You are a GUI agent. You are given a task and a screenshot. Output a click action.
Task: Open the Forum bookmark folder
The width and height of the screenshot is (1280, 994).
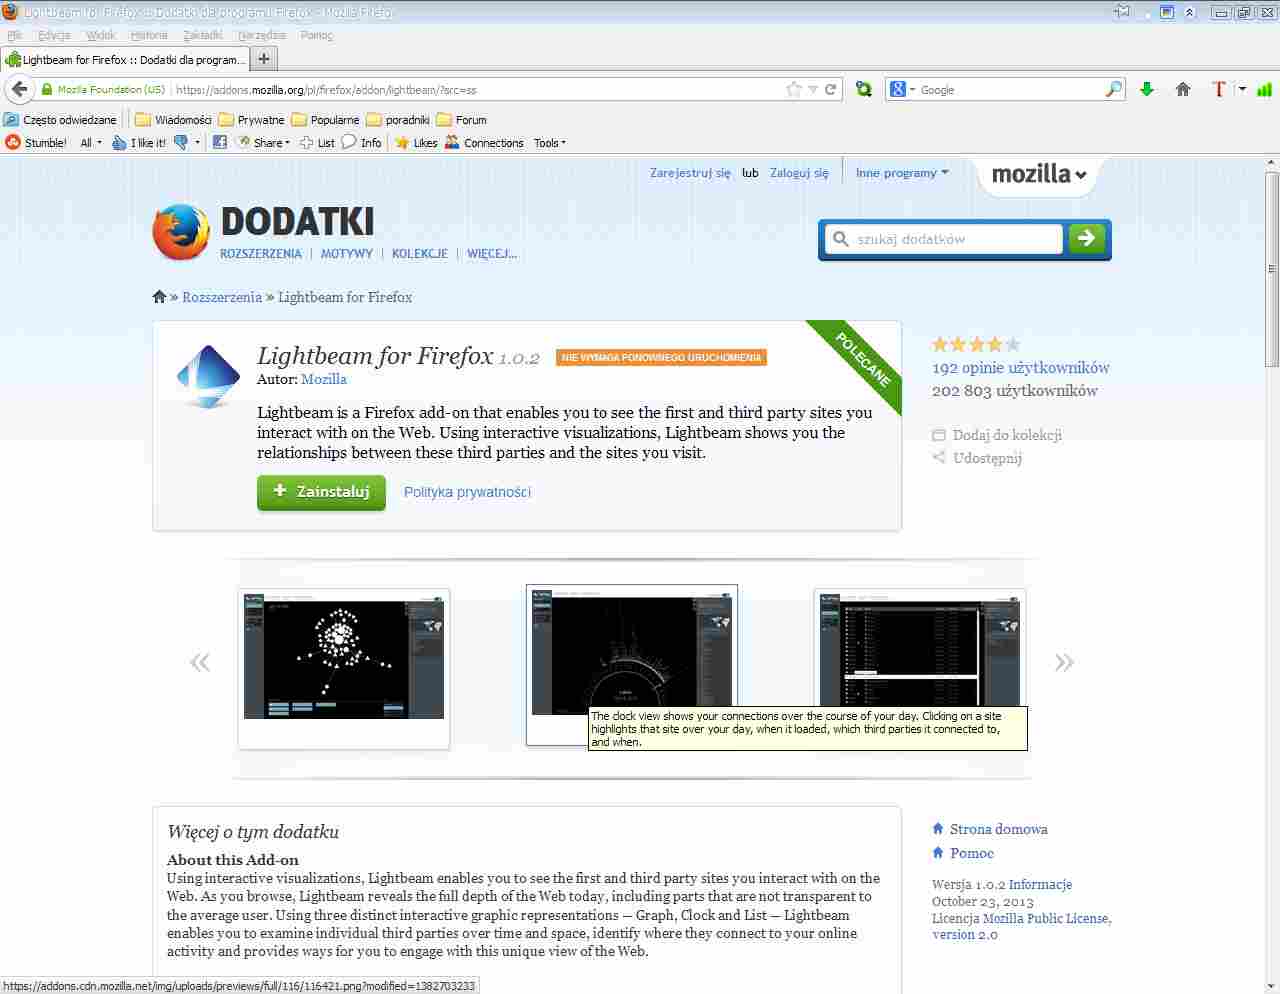(461, 119)
